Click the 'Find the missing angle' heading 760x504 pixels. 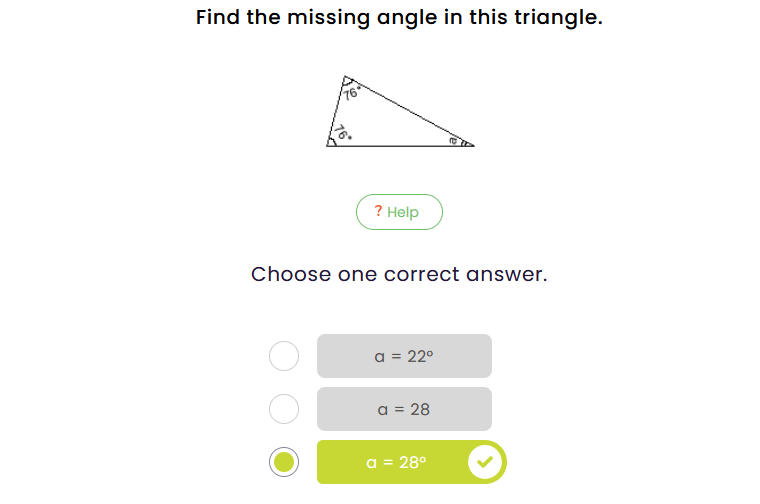tap(399, 18)
